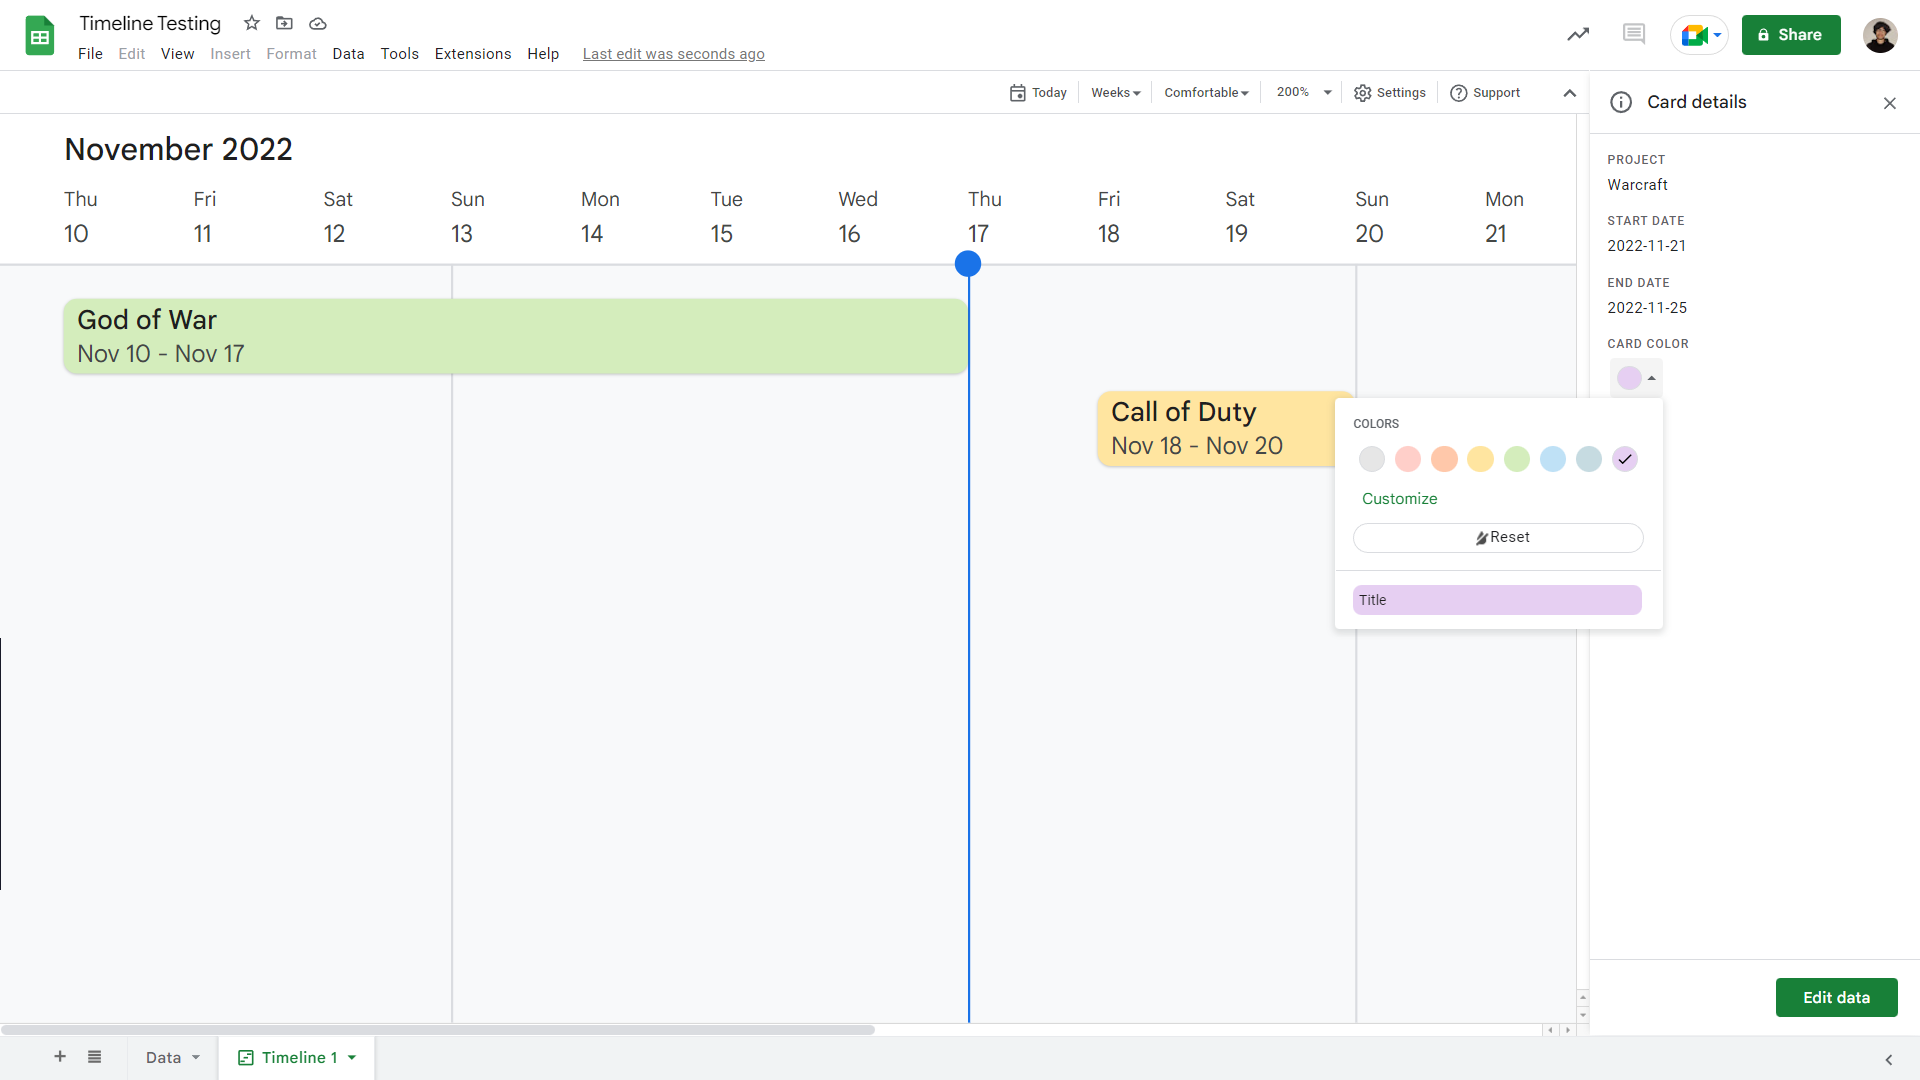The width and height of the screenshot is (1920, 1080).
Task: Select the God of War timeline card
Action: [515, 336]
